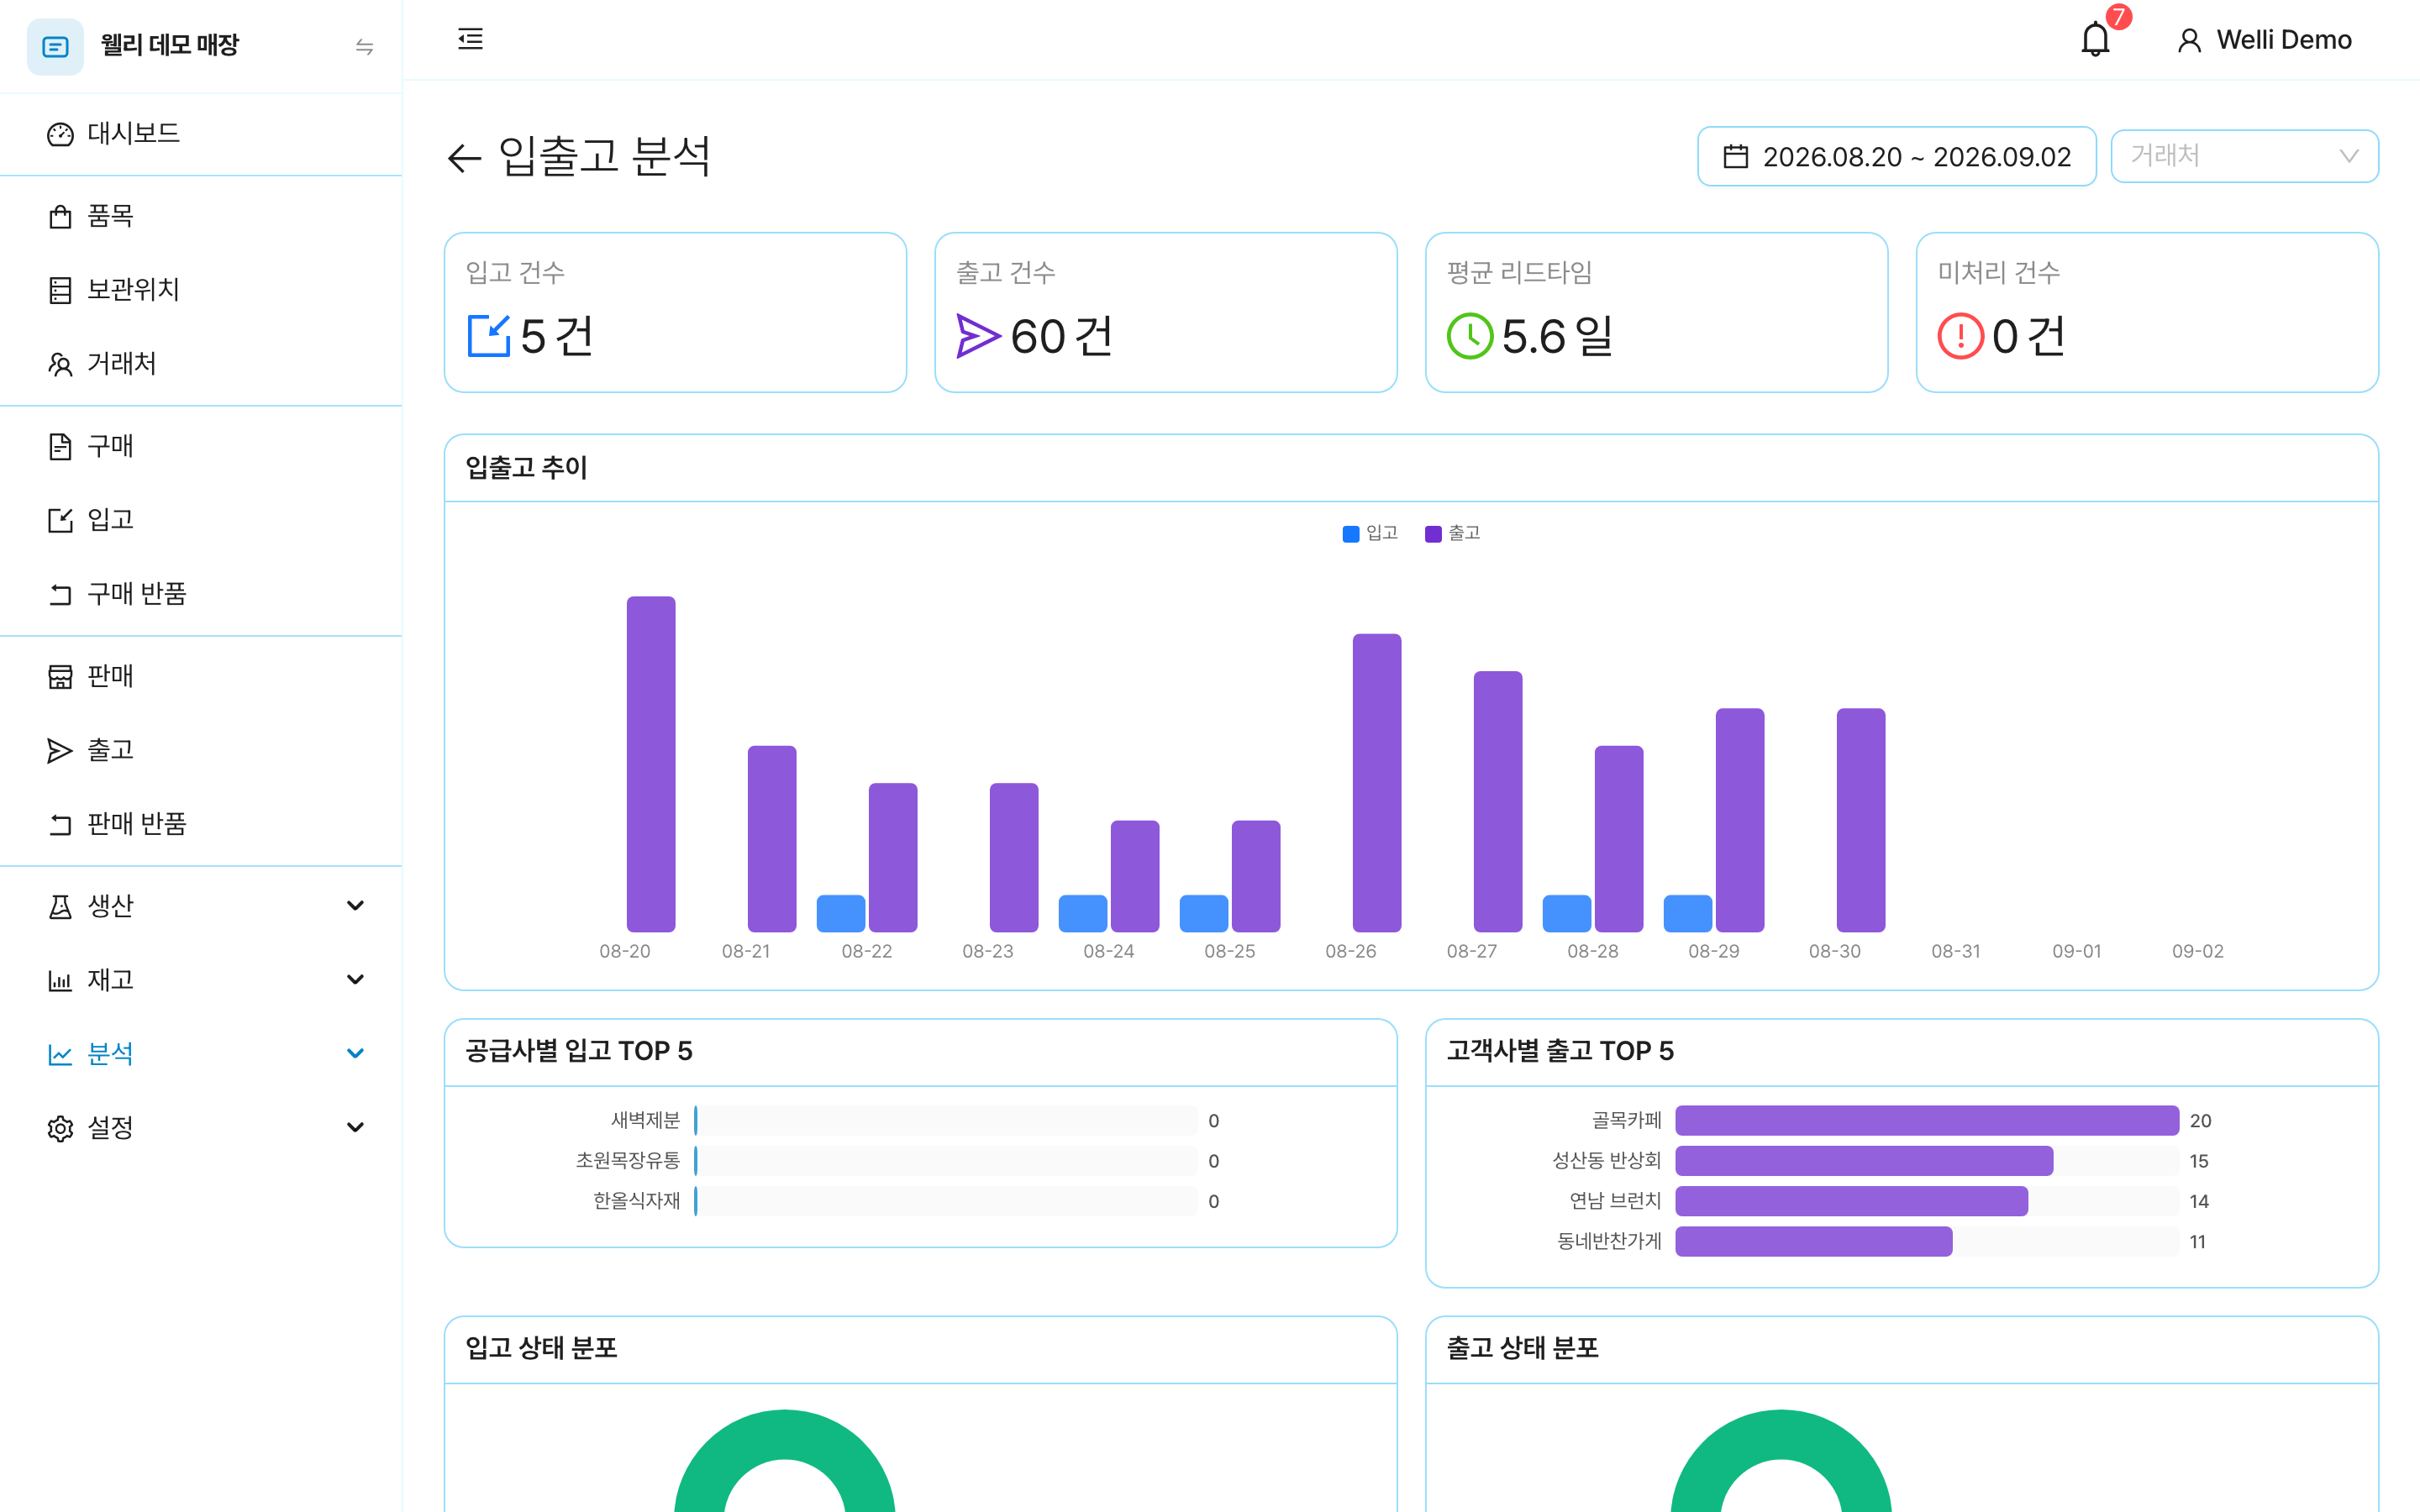2420x1512 pixels.
Task: Click the 08-22 inbound blue bar
Action: (841, 914)
